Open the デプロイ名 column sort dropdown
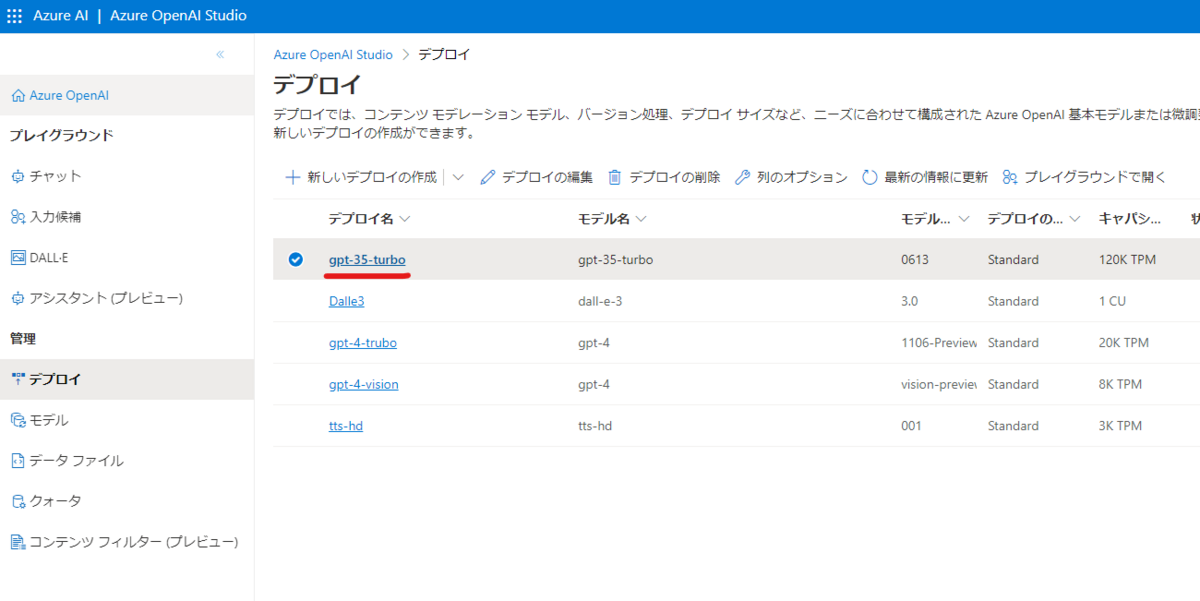 (x=402, y=218)
